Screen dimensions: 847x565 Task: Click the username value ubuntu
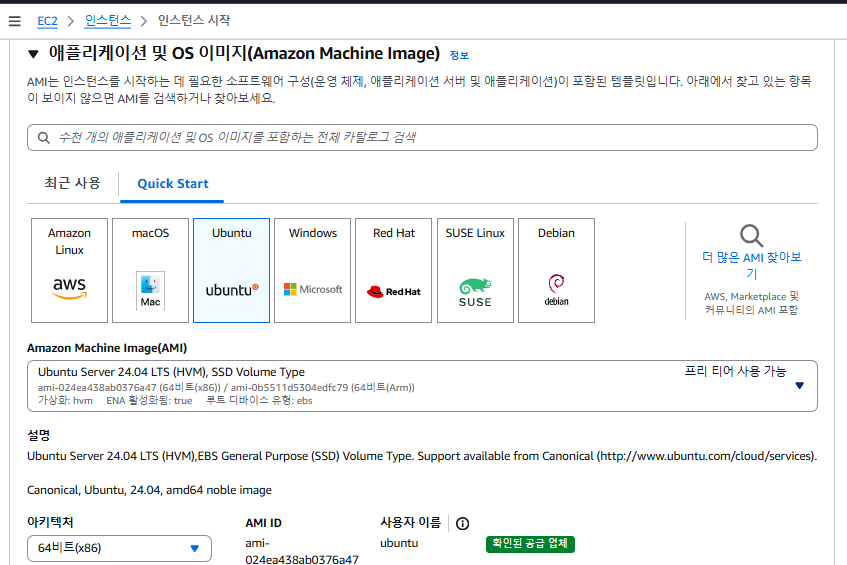pos(399,543)
